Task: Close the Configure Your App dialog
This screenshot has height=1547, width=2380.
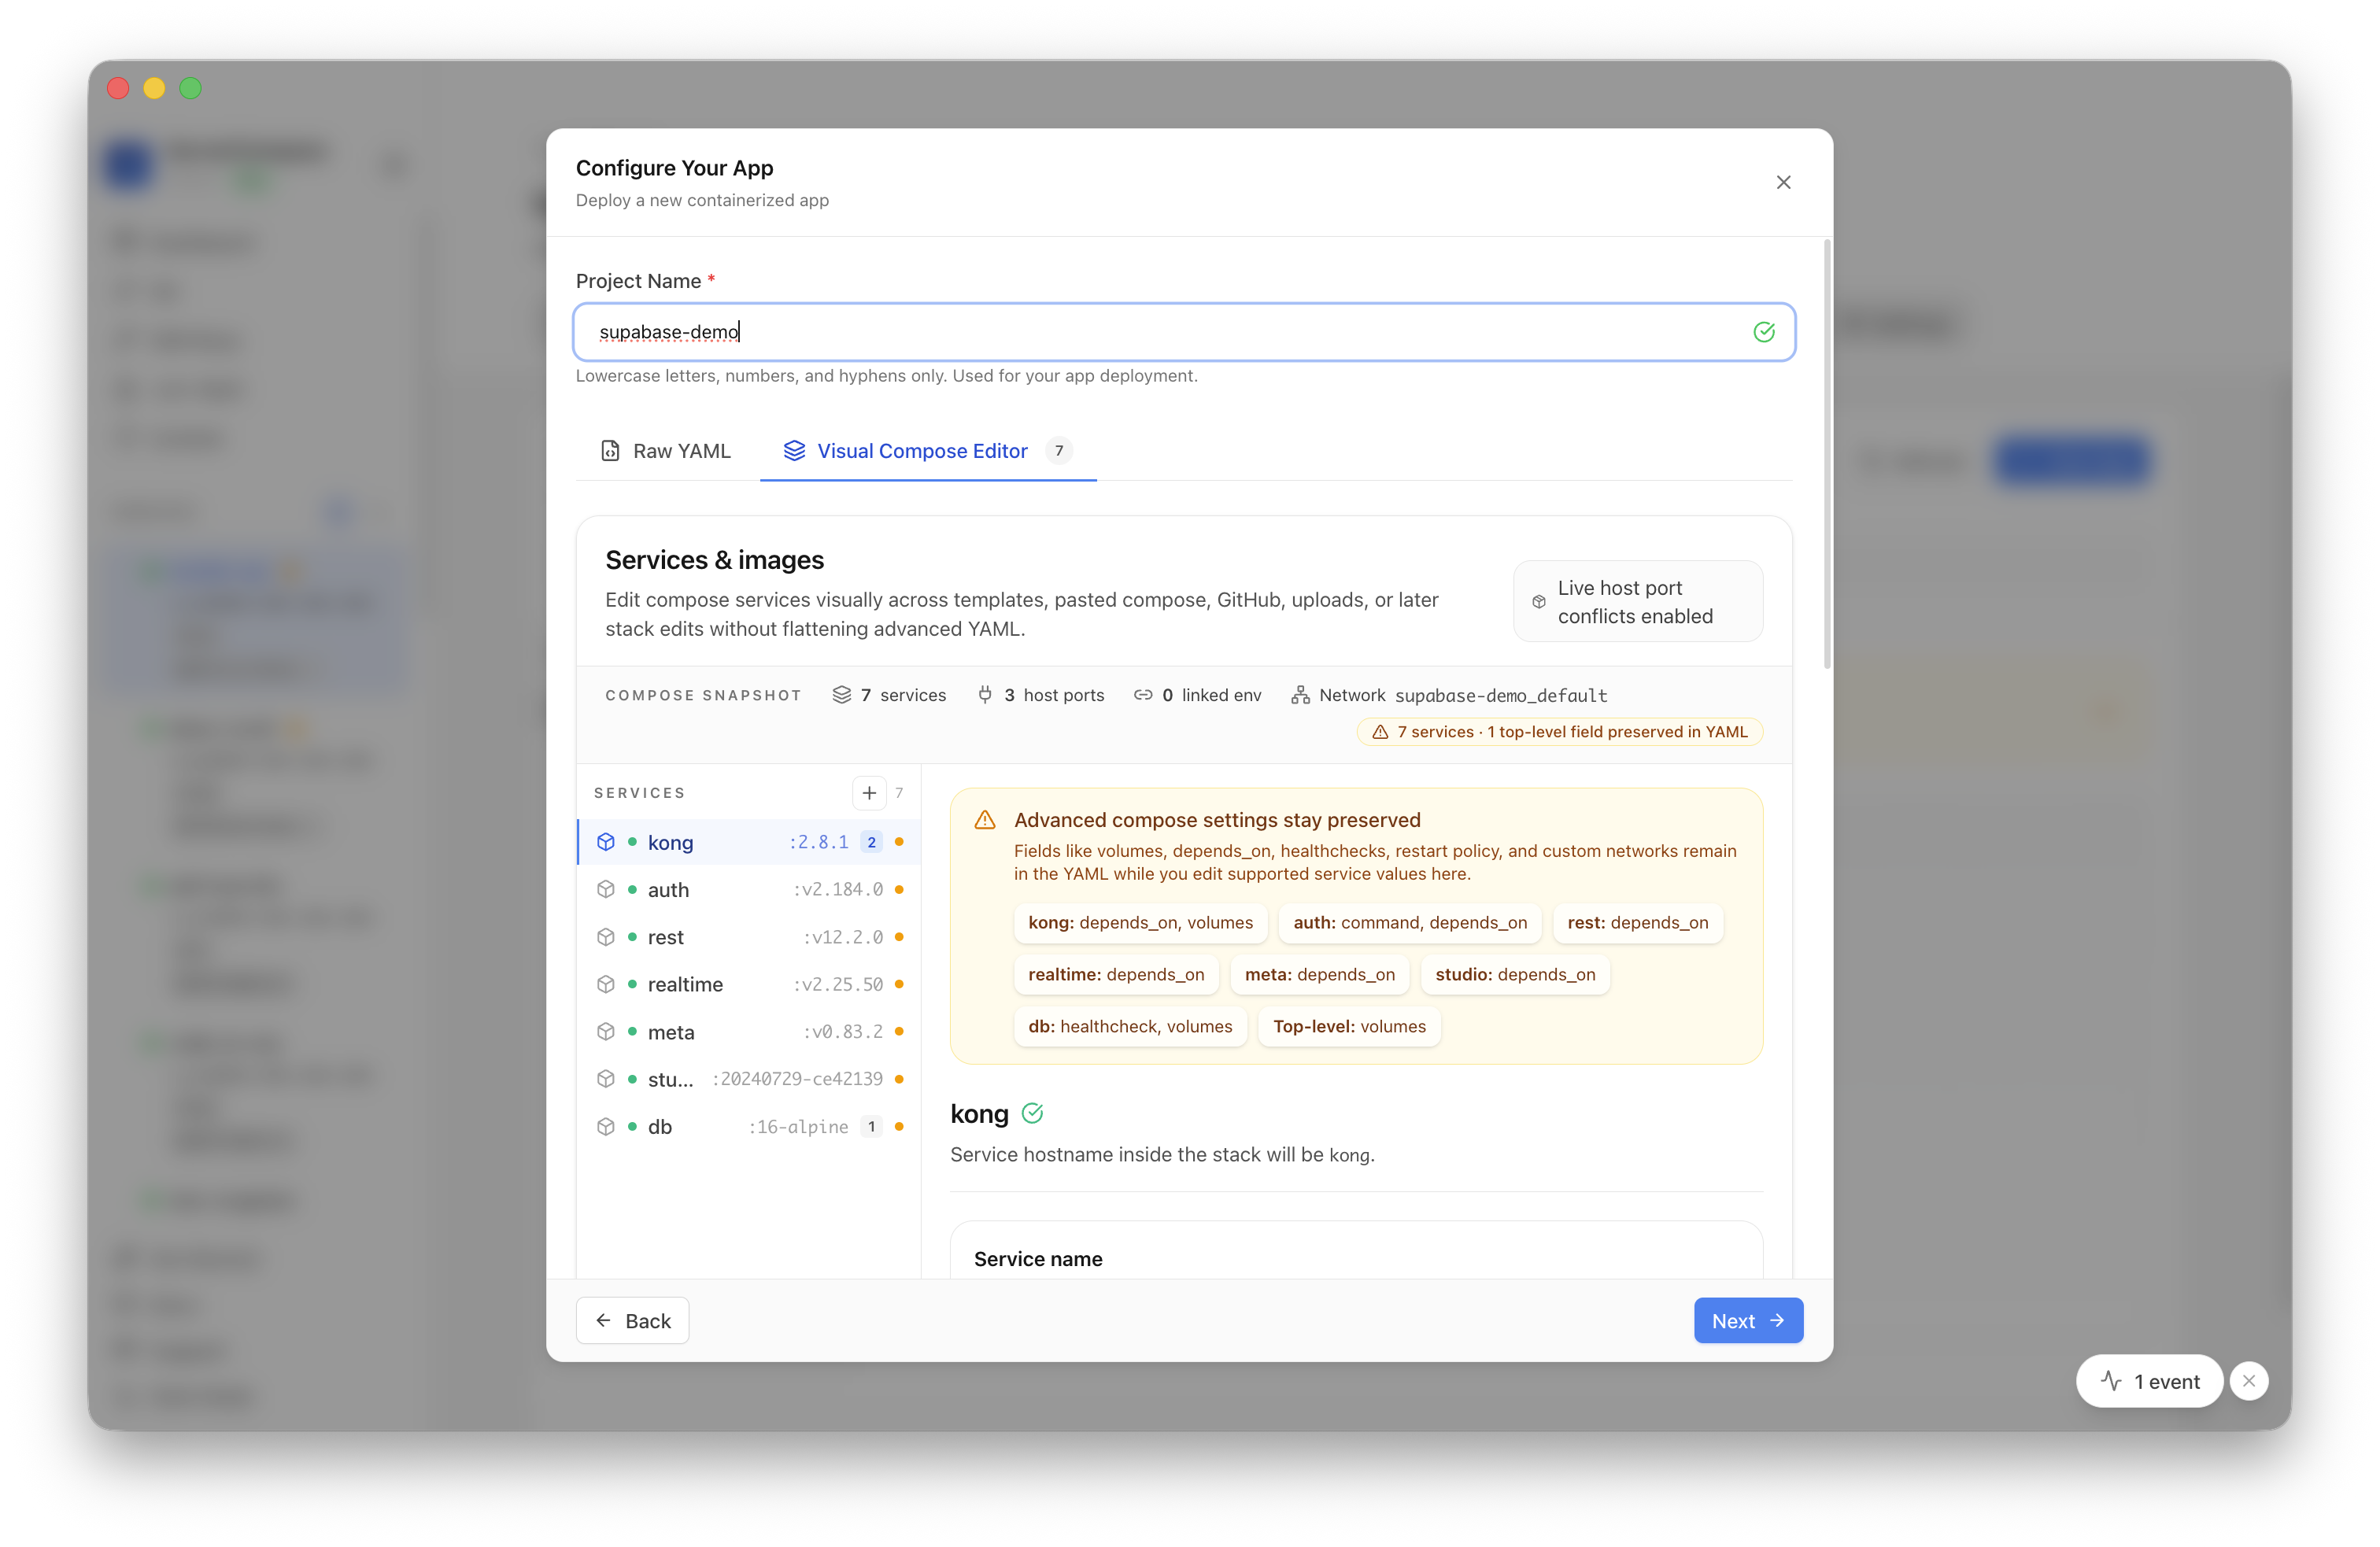Action: [1783, 182]
